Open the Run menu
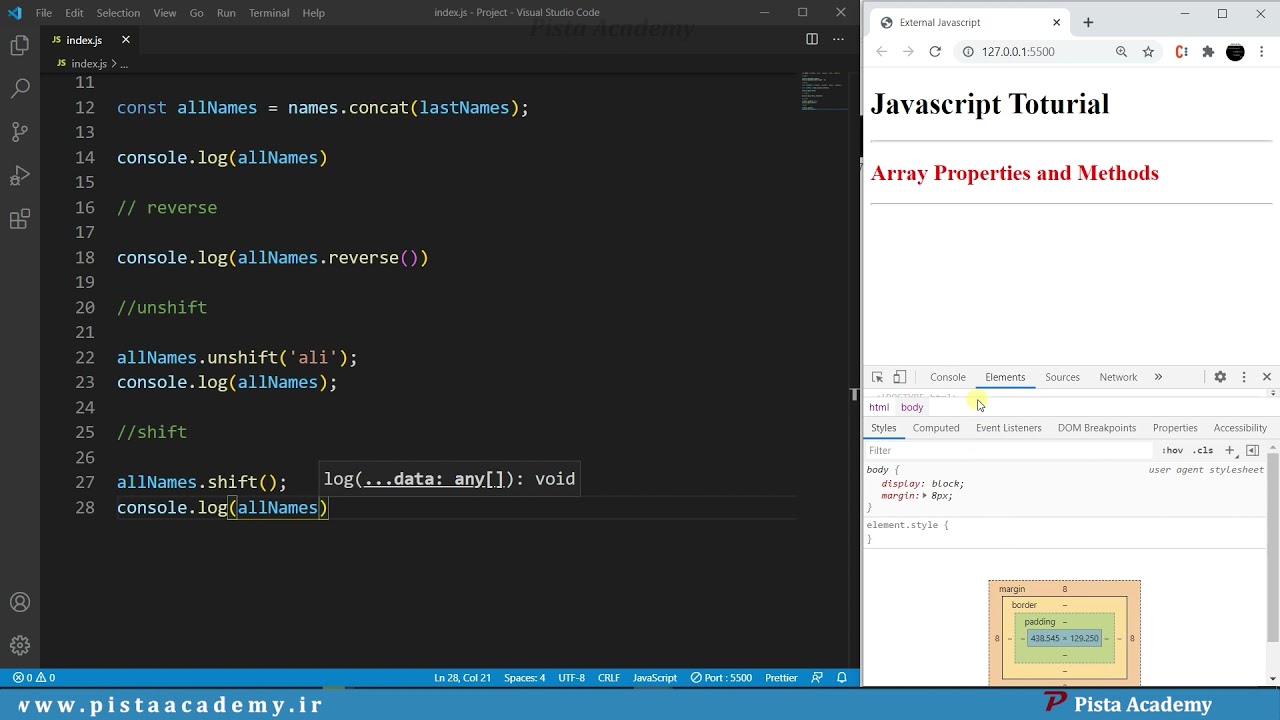 coord(226,13)
